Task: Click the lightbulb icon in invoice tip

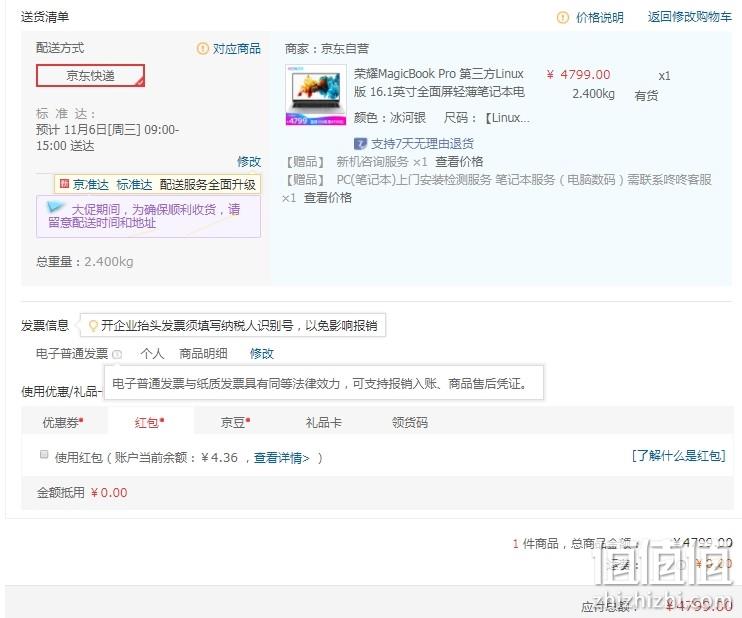Action: tap(93, 325)
